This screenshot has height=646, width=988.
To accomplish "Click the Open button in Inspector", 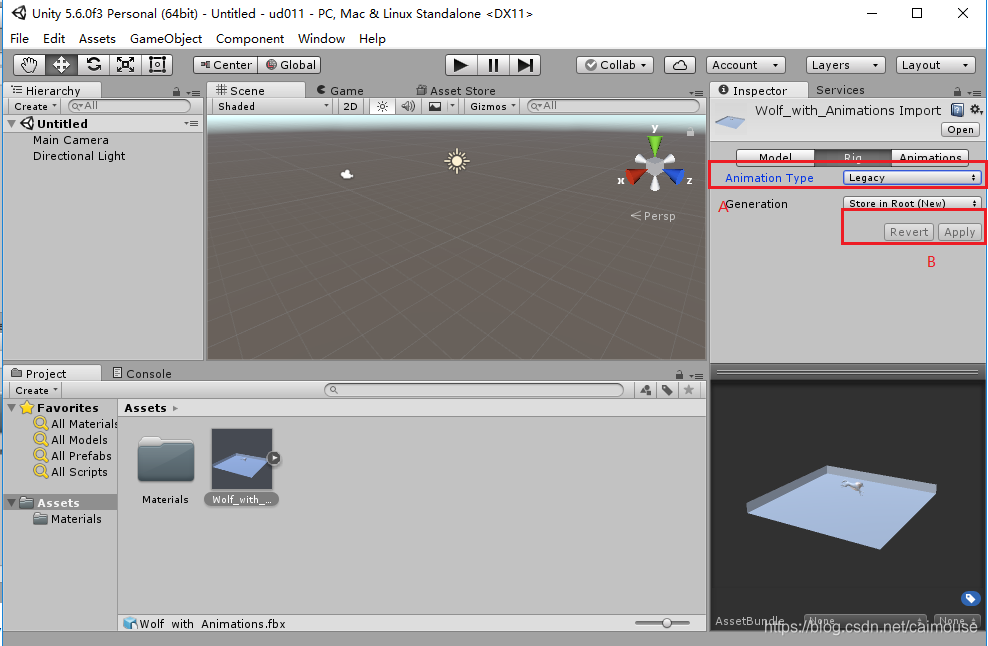I will pyautogui.click(x=960, y=129).
